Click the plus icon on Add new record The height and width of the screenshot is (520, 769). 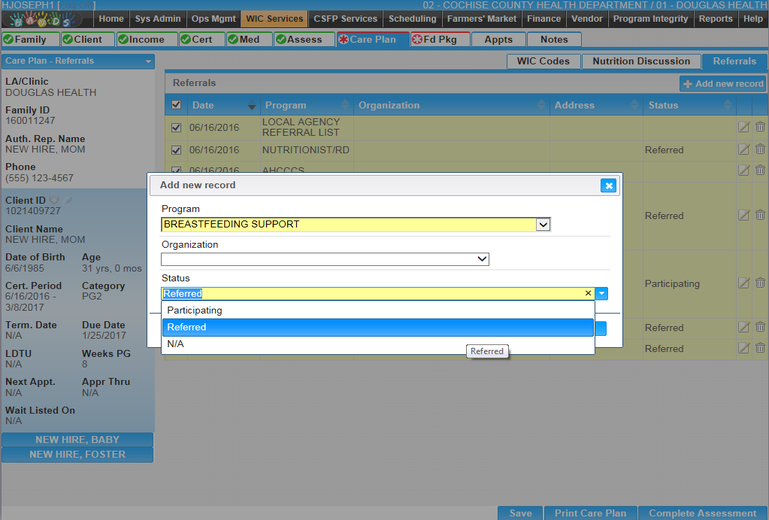[x=687, y=84]
